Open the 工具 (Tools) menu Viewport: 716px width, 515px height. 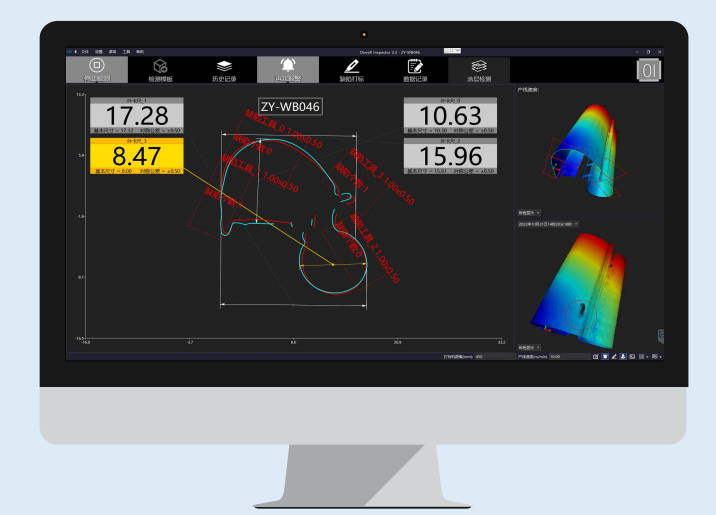click(126, 52)
